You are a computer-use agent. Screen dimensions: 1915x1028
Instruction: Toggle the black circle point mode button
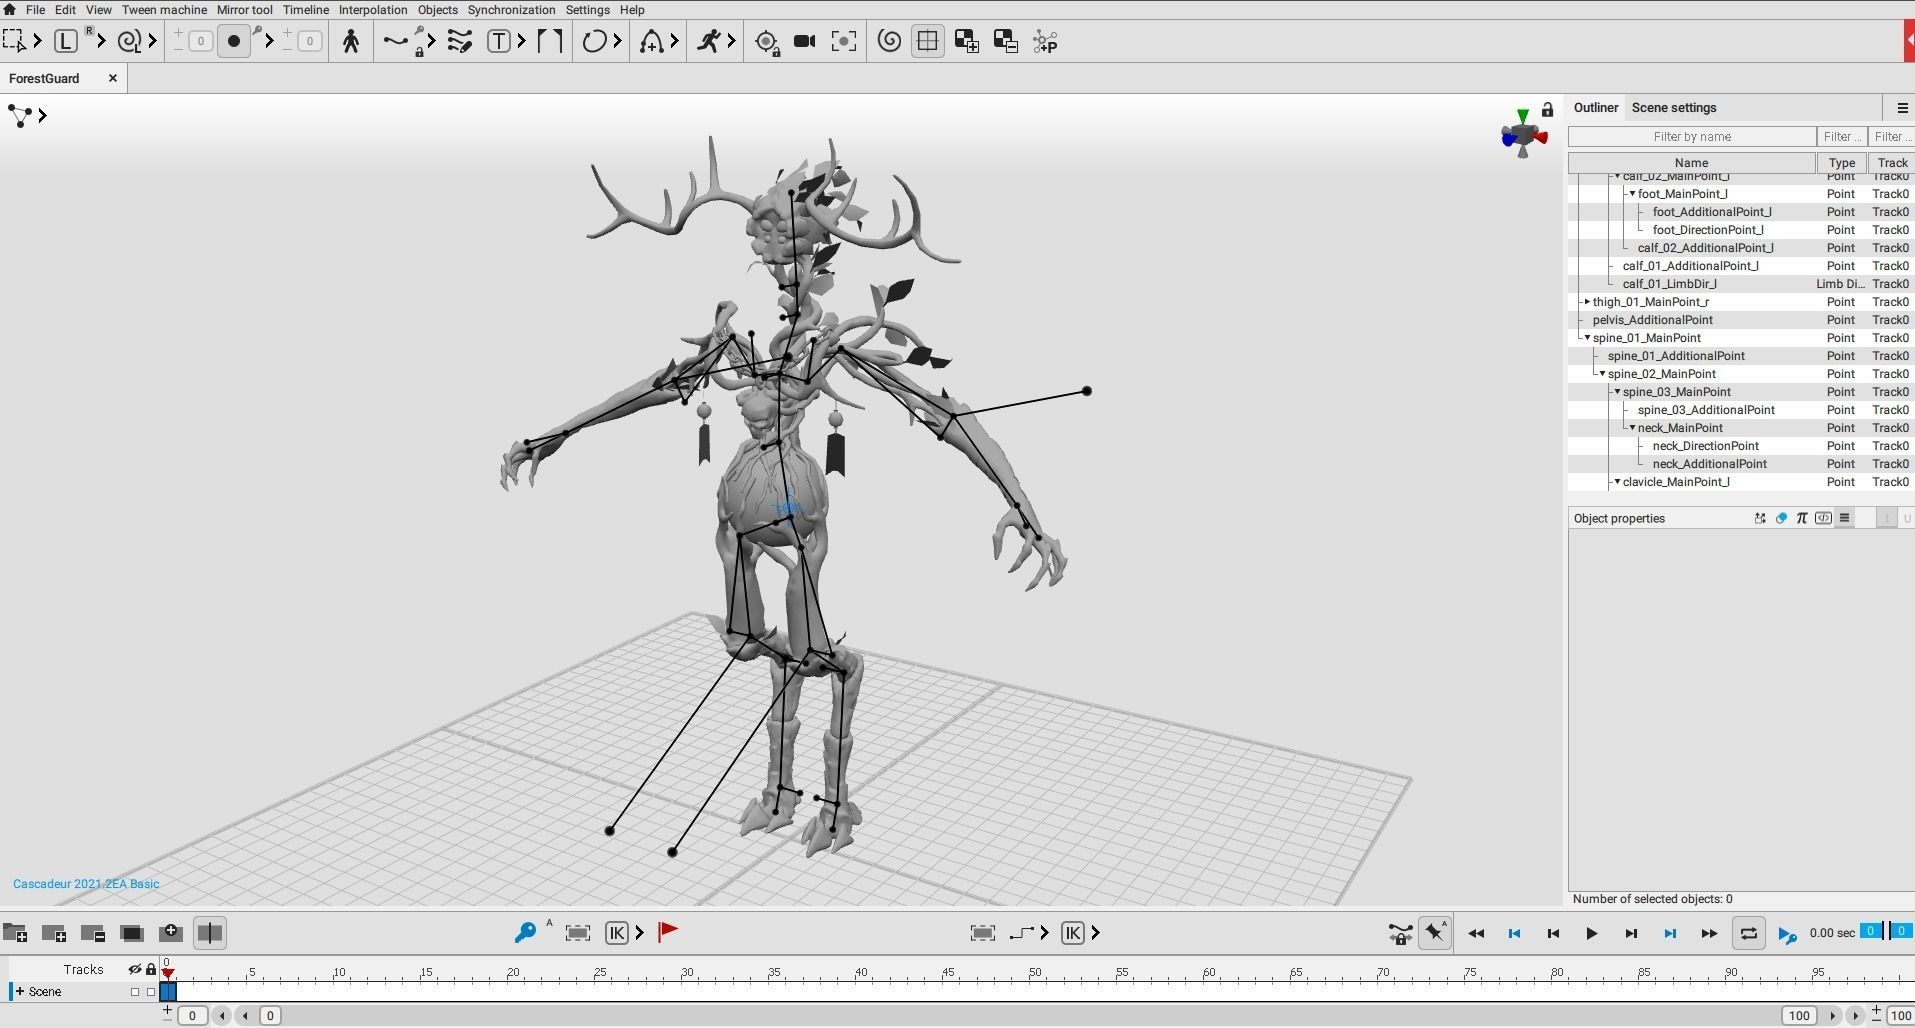click(x=233, y=41)
